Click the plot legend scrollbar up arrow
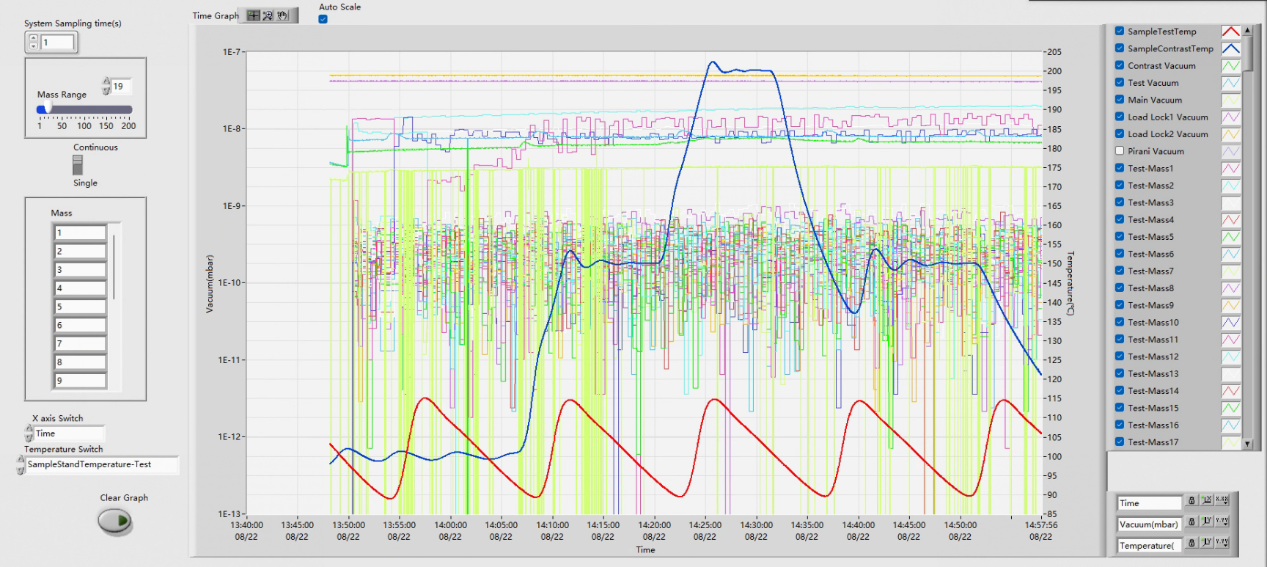 (x=1248, y=30)
